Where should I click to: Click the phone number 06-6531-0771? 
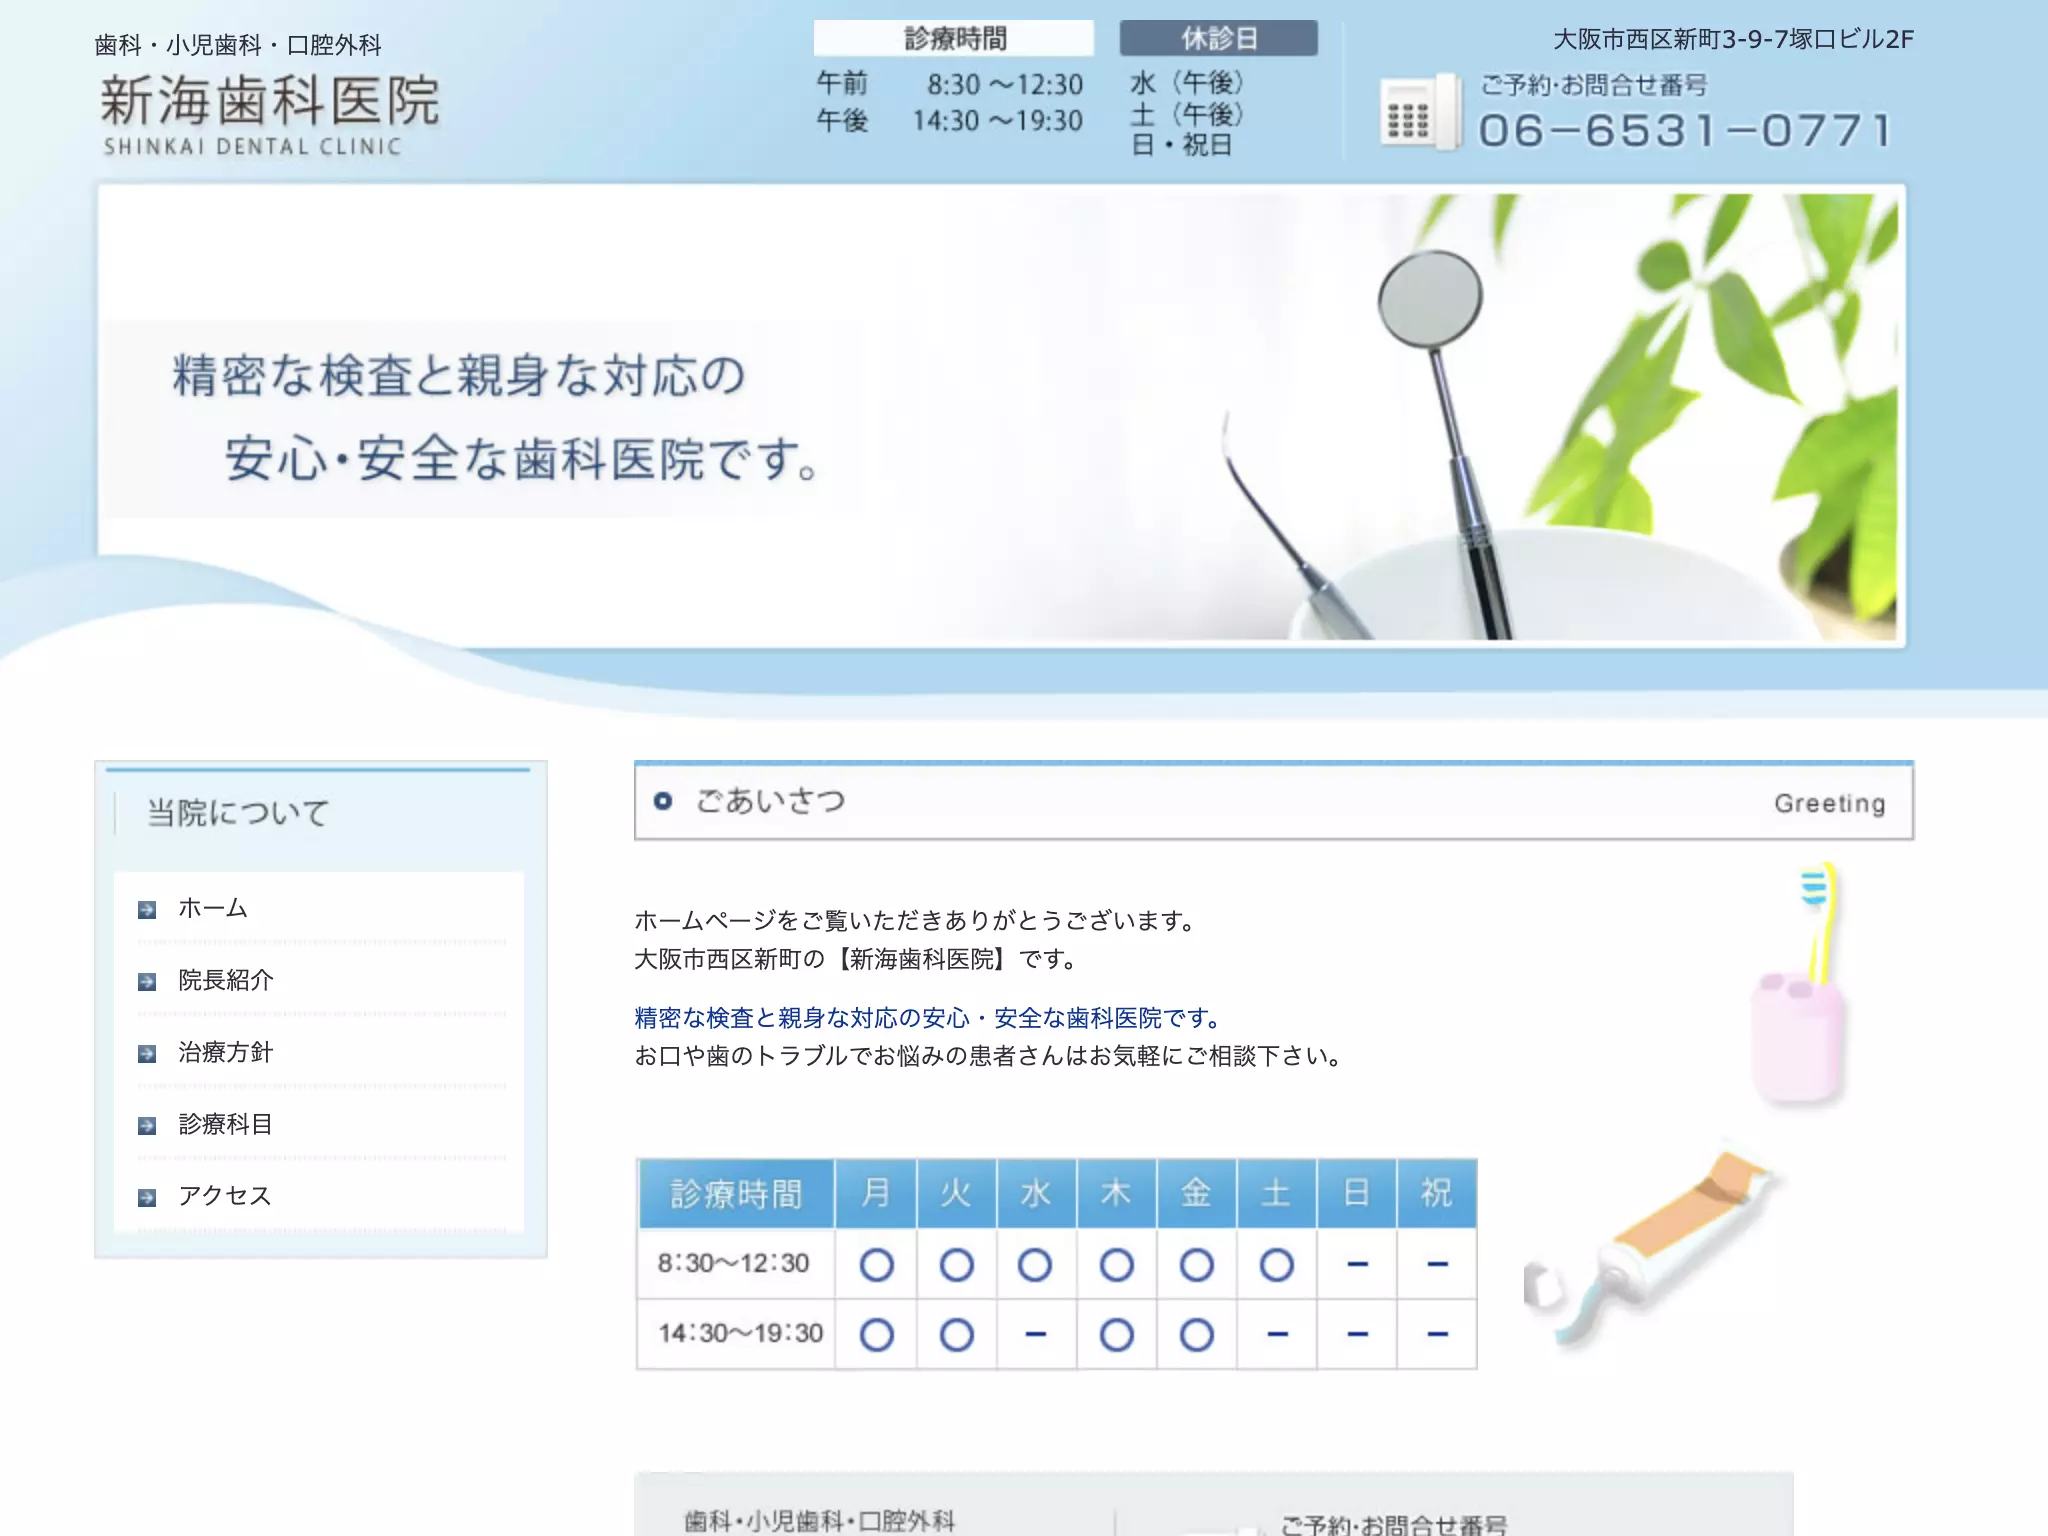coord(1686,130)
